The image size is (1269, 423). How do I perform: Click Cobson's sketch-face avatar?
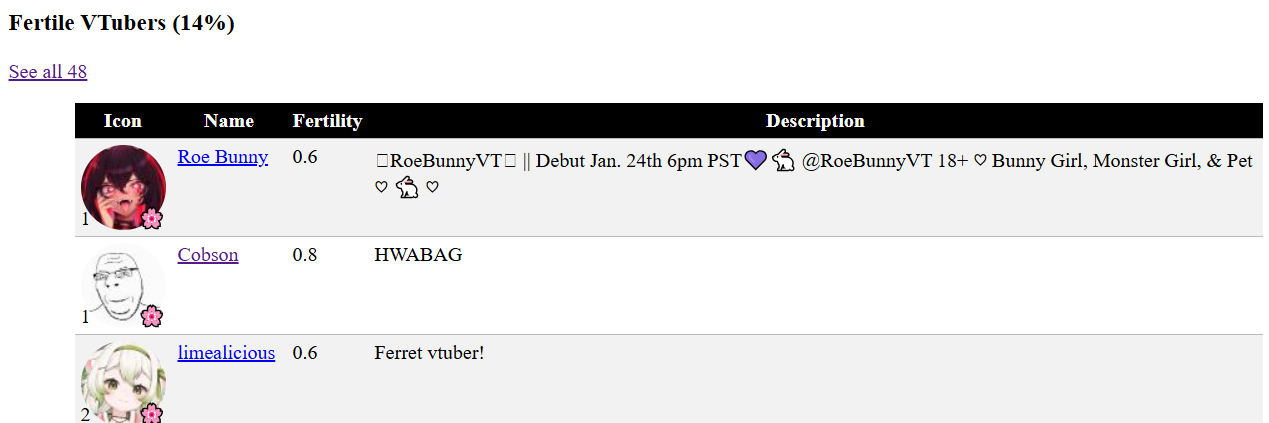[x=122, y=283]
